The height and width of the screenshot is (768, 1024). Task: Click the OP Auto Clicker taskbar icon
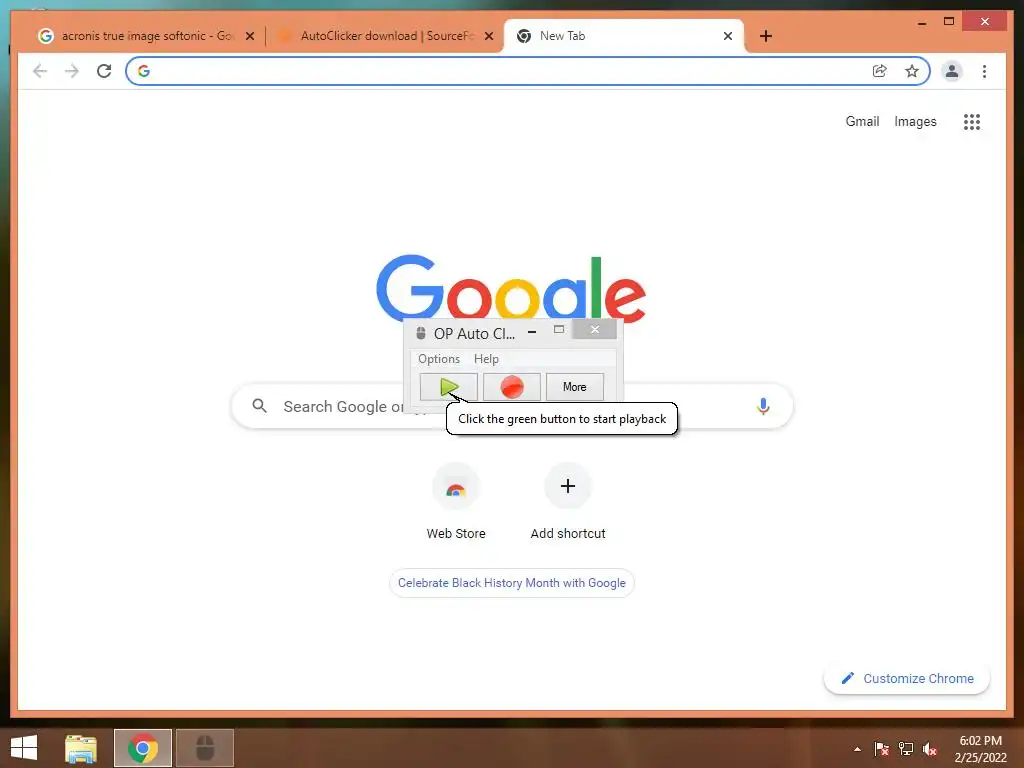pos(205,748)
